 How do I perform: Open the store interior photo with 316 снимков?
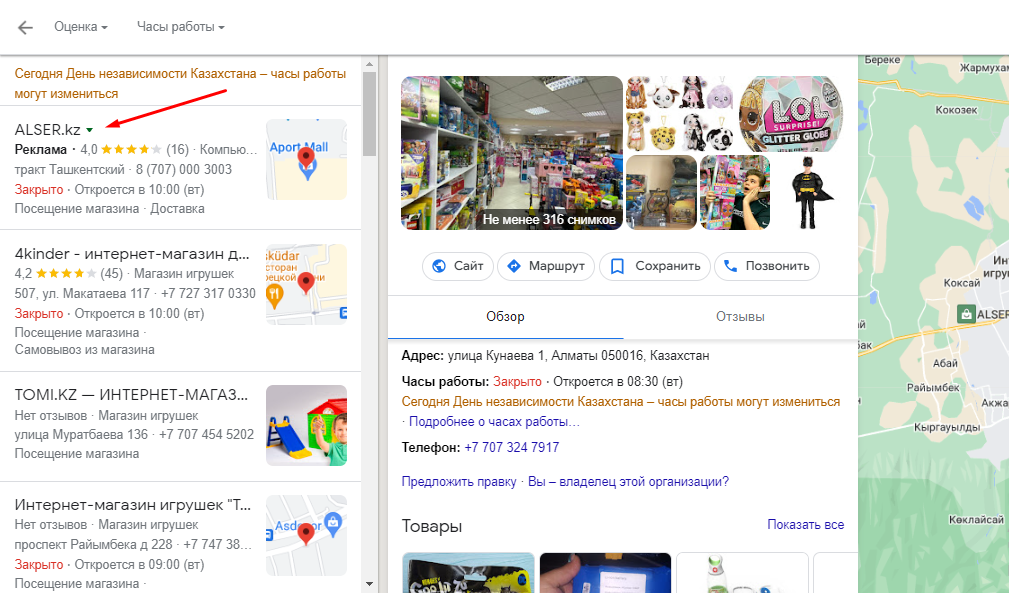click(x=512, y=153)
